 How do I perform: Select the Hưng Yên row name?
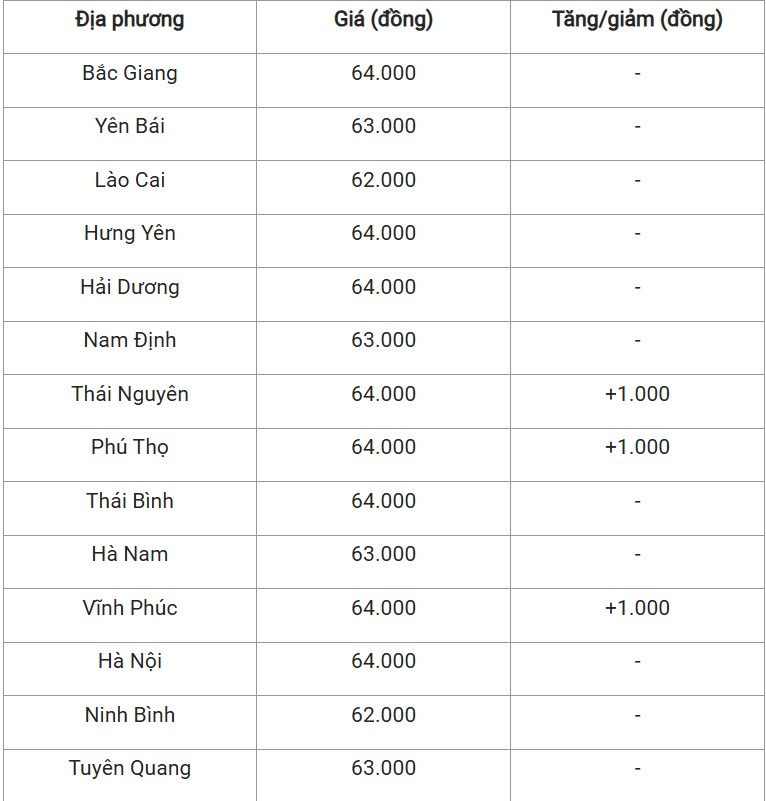pyautogui.click(x=129, y=233)
